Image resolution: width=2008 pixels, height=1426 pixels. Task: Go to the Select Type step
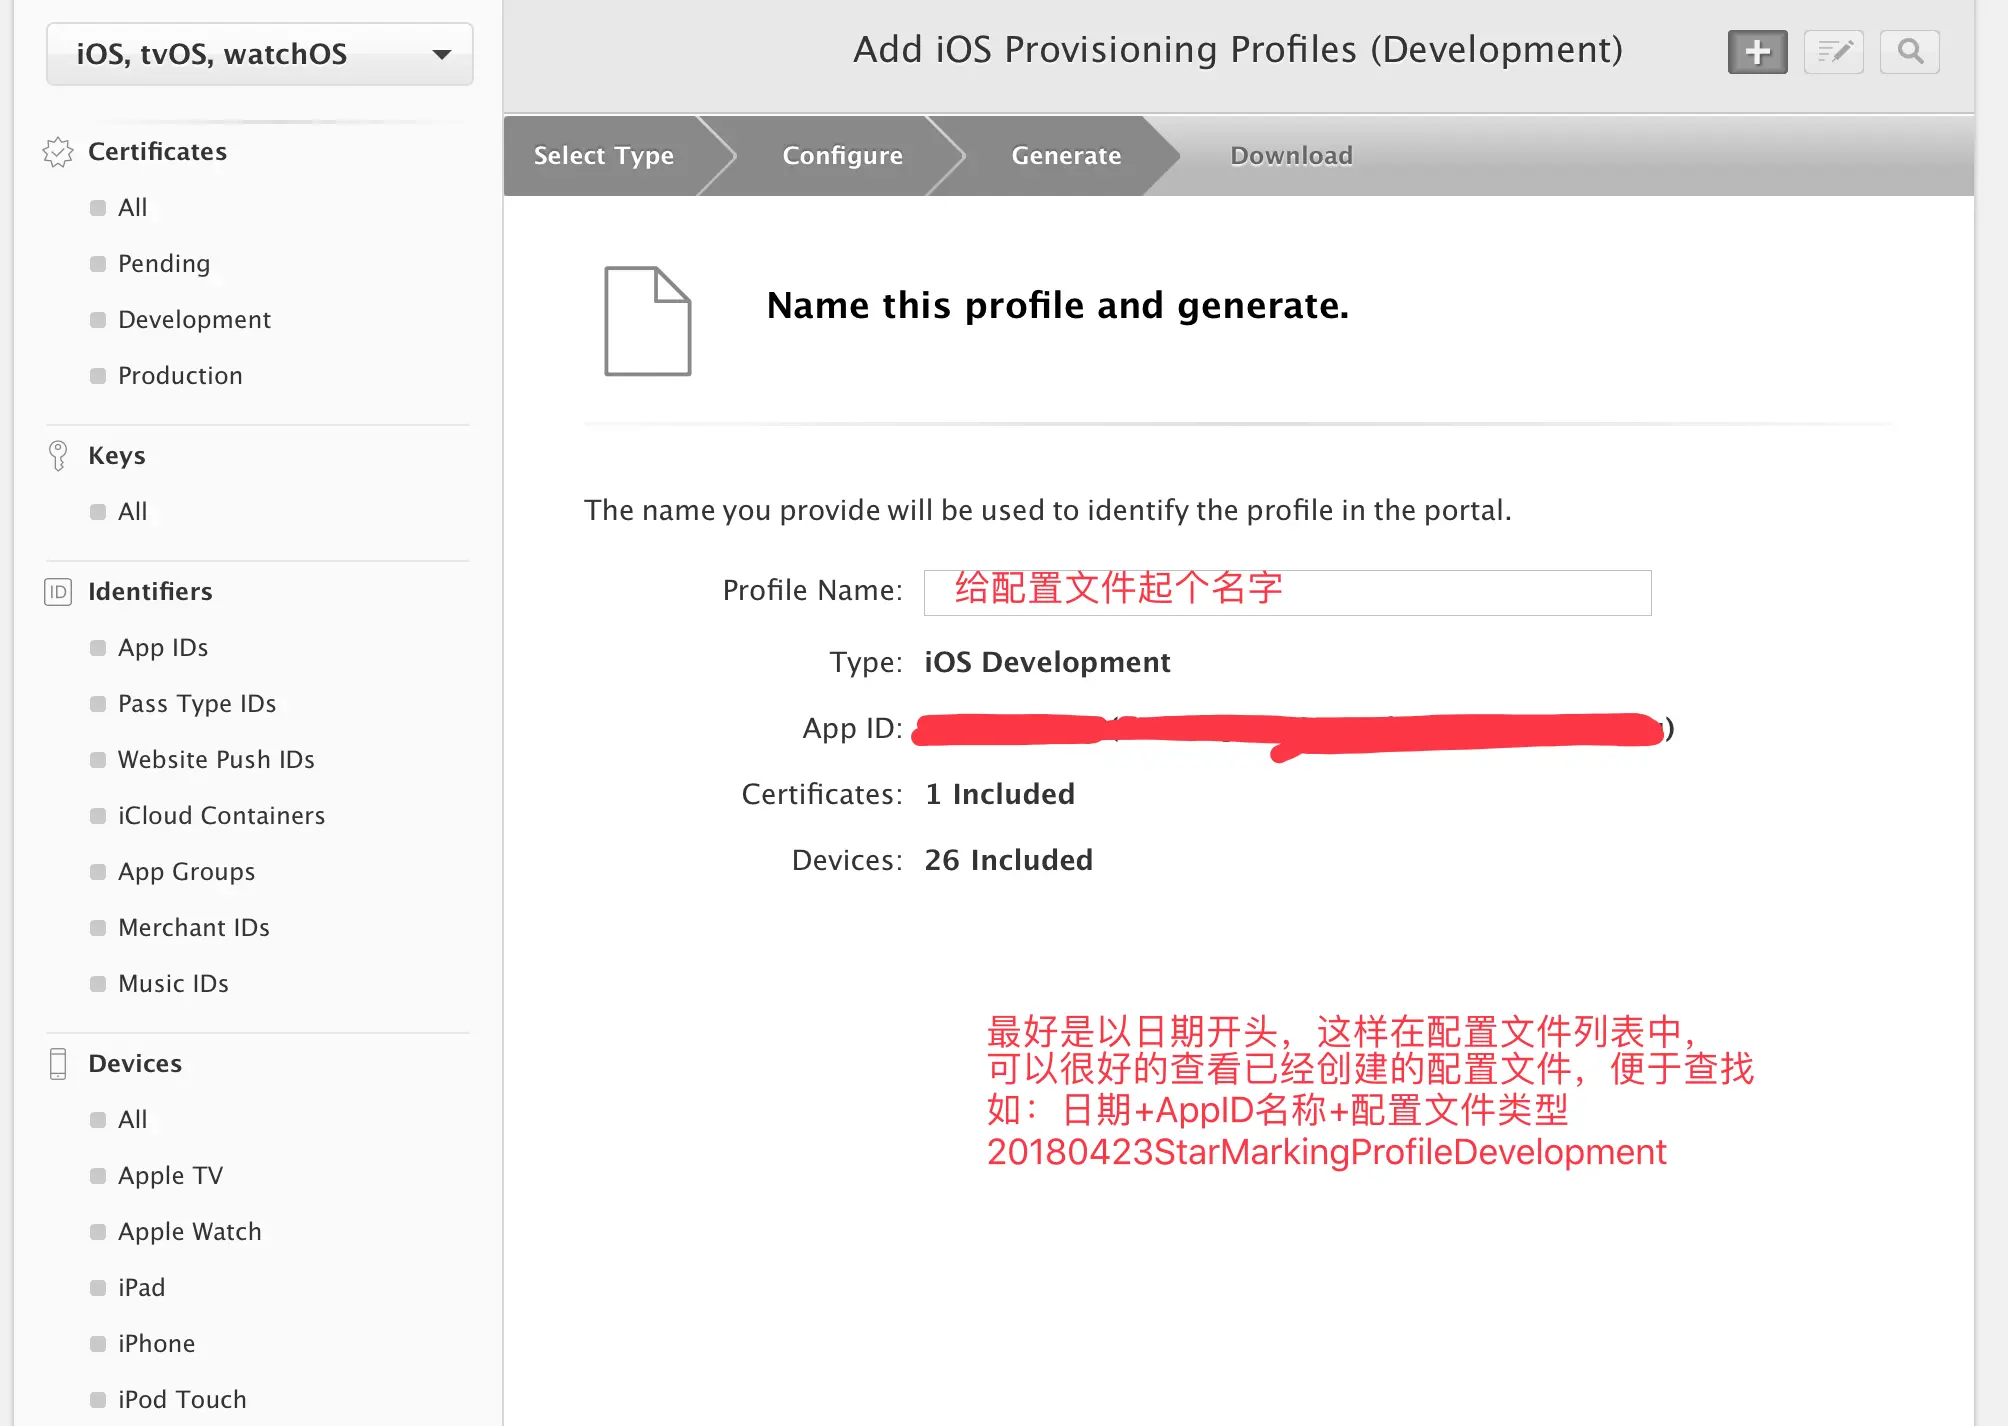tap(603, 156)
